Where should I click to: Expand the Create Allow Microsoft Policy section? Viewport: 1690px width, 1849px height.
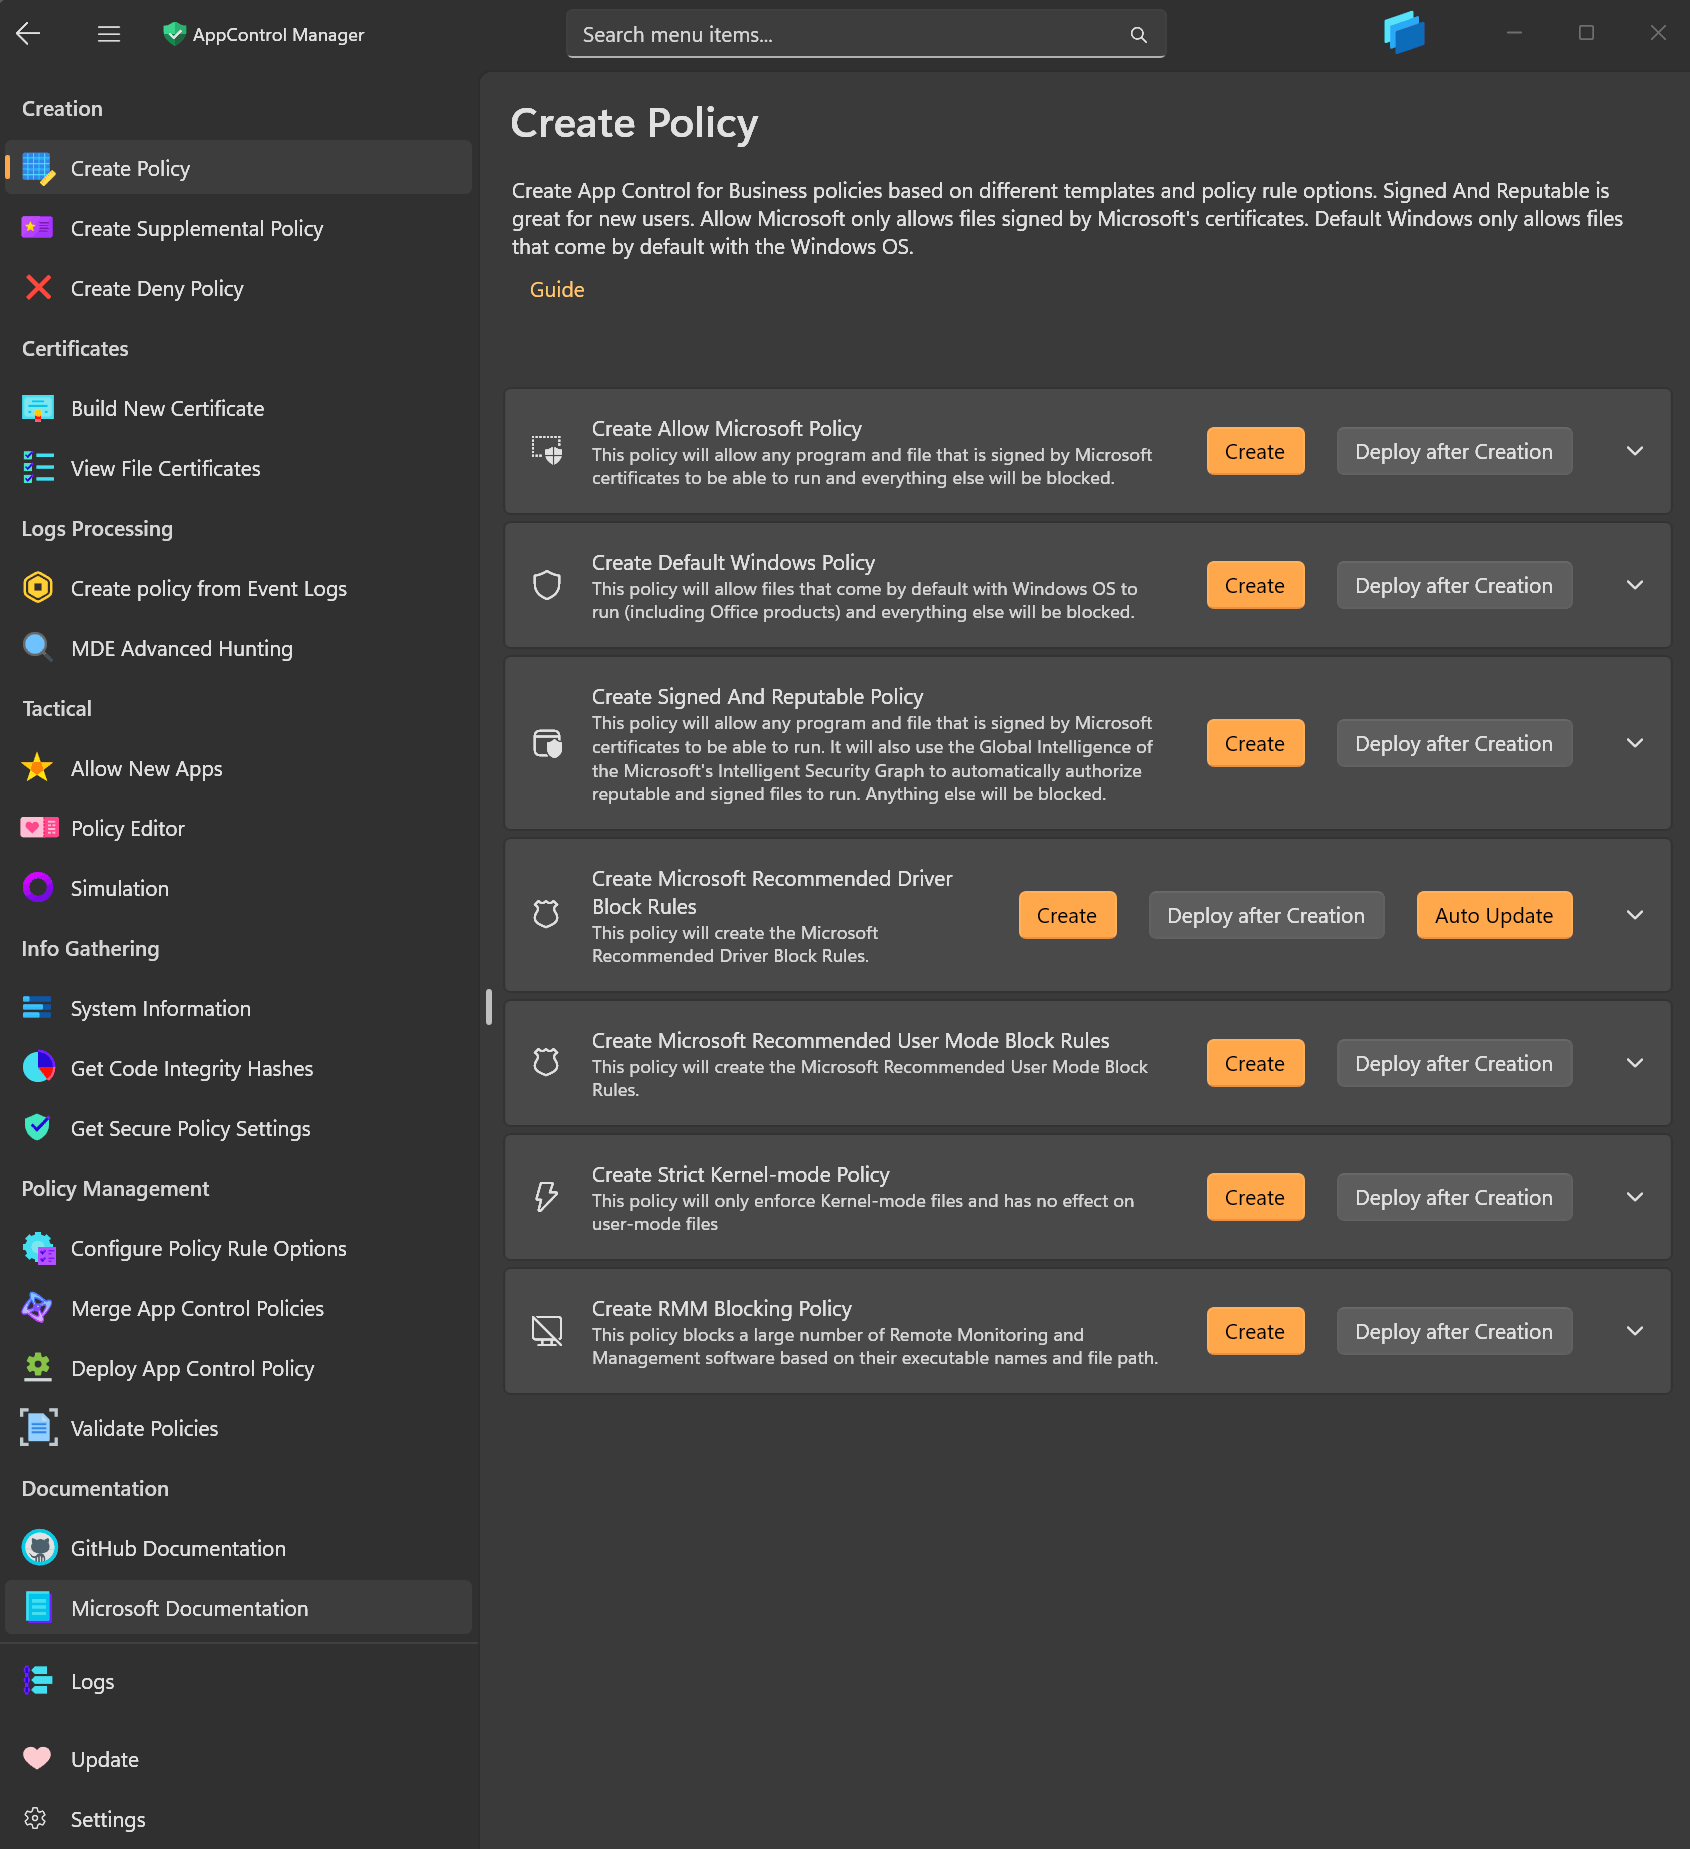coord(1634,452)
